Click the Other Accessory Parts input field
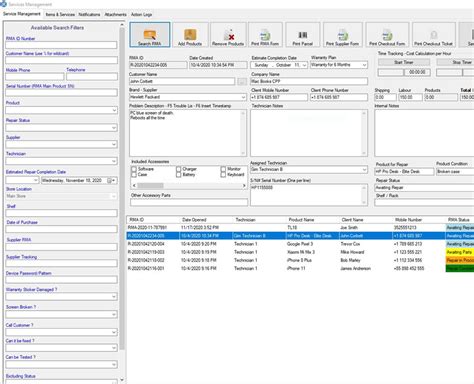The height and width of the screenshot is (384, 474). point(189,202)
